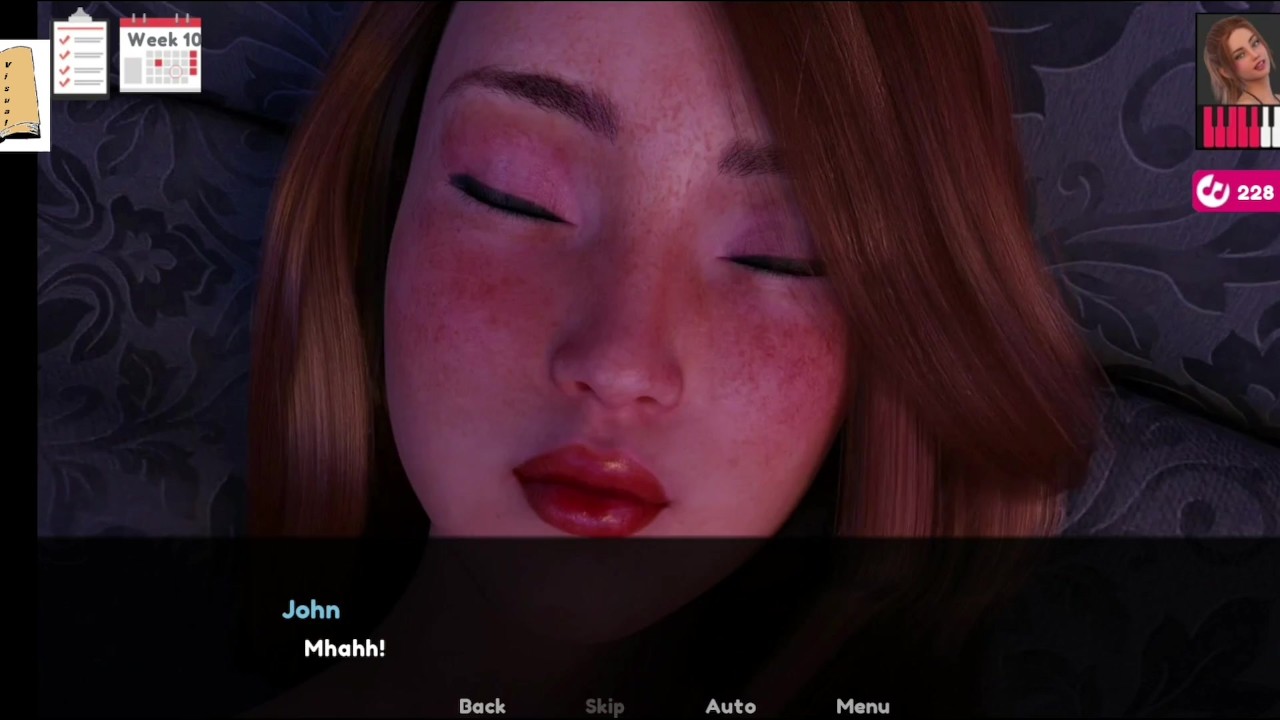Toggle Auto advance mode

click(731, 706)
